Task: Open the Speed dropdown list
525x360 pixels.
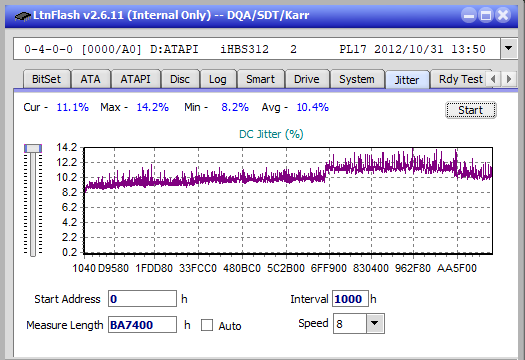Action: coord(375,323)
